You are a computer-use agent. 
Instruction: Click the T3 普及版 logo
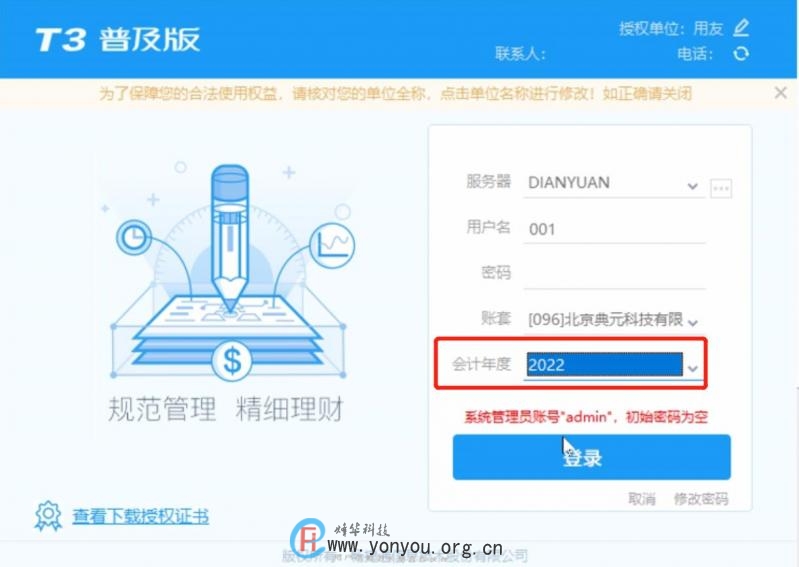tap(118, 39)
